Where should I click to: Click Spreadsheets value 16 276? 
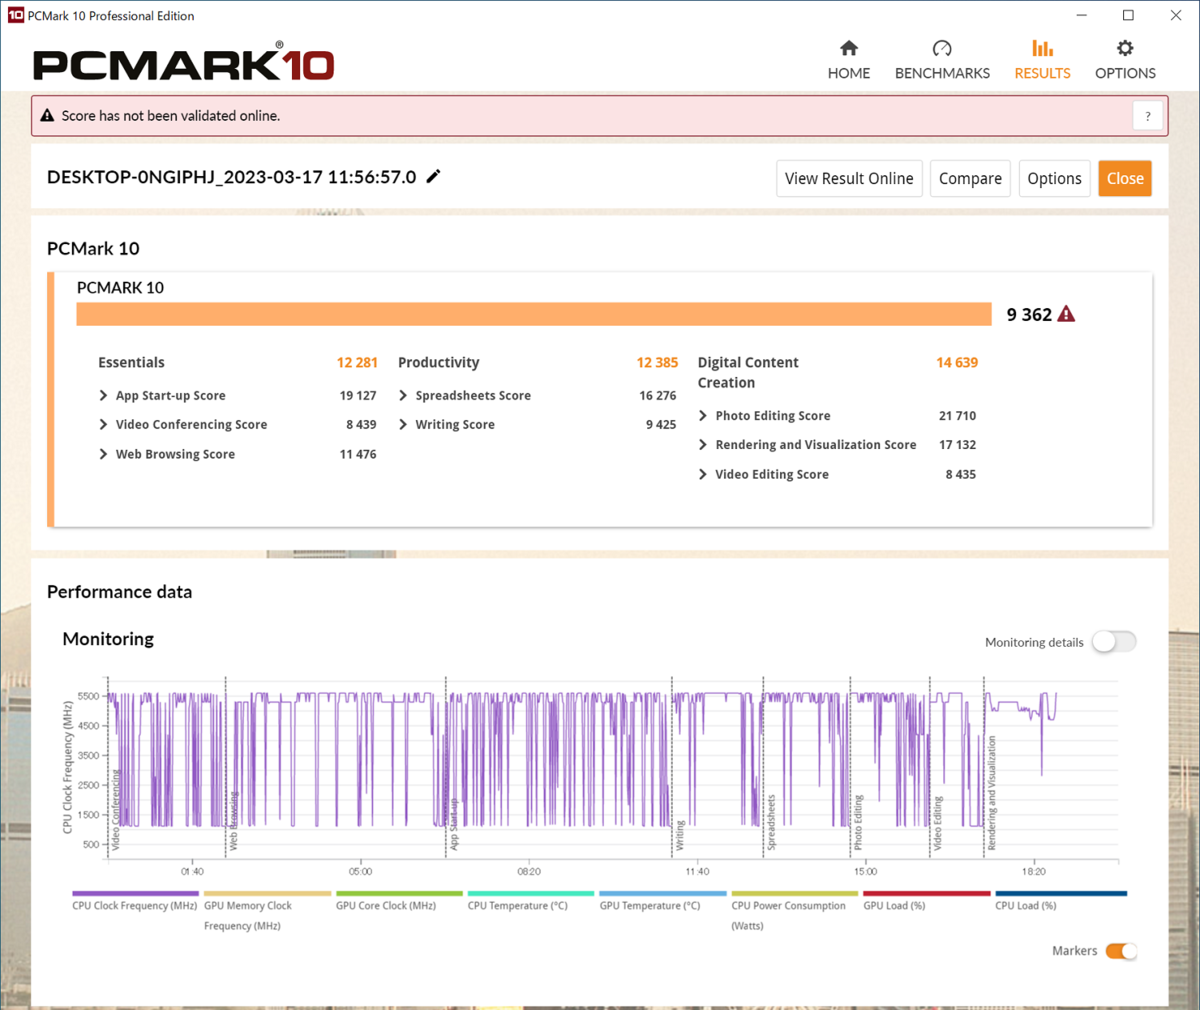tap(657, 395)
